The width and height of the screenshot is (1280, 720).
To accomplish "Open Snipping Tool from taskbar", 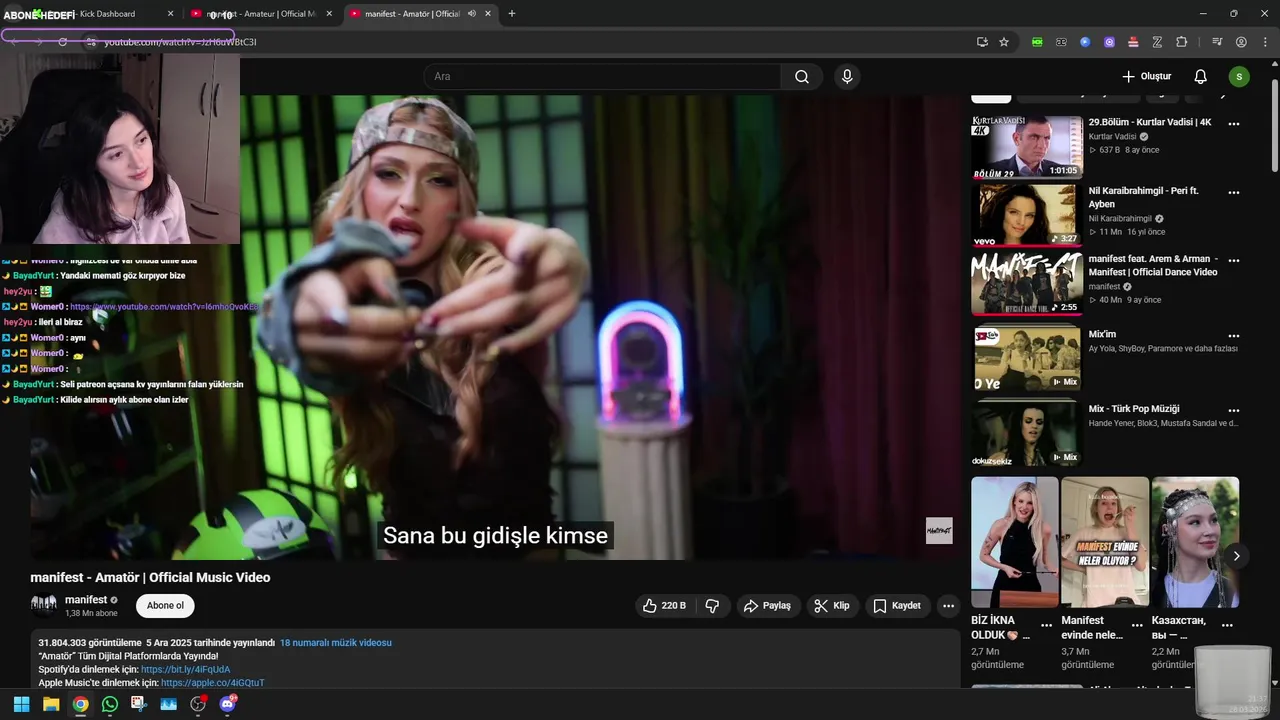I will tap(139, 704).
